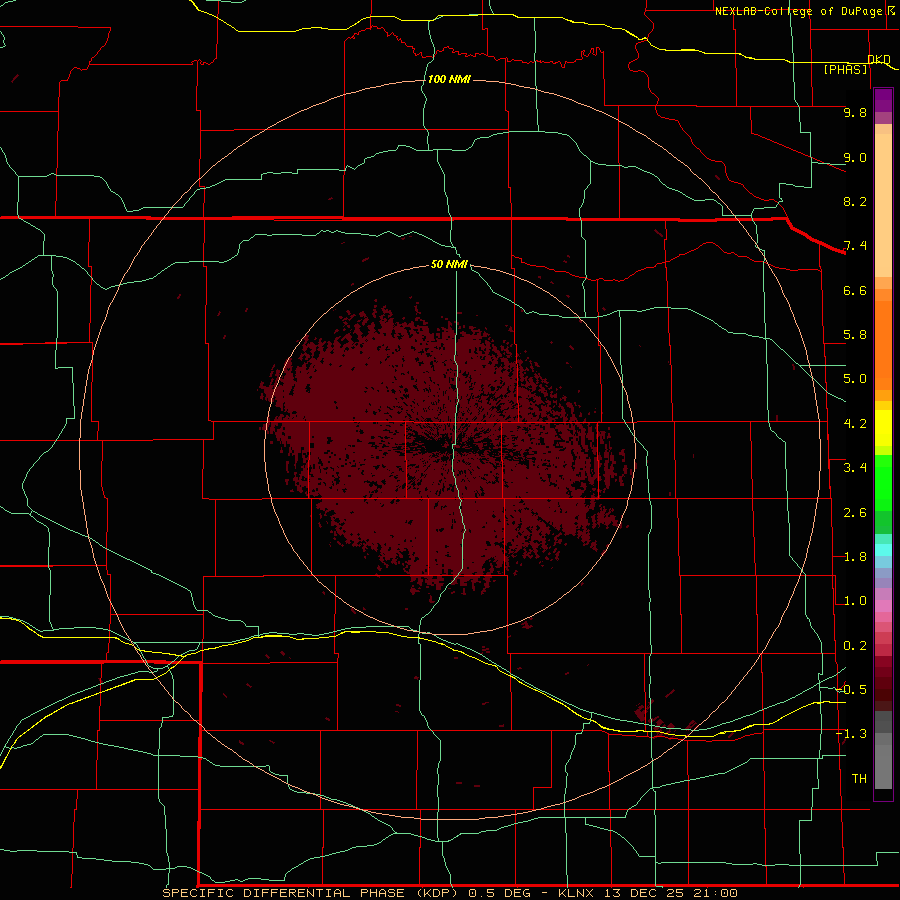Viewport: 900px width, 900px height.
Task: Click the yellow segment of the color bar
Action: [x=883, y=428]
